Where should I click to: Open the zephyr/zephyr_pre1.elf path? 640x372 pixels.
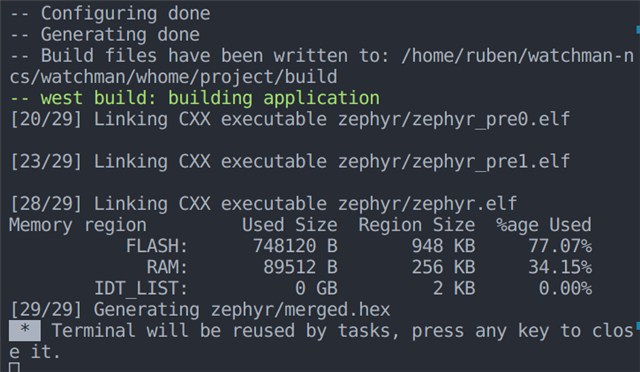pyautogui.click(x=454, y=162)
